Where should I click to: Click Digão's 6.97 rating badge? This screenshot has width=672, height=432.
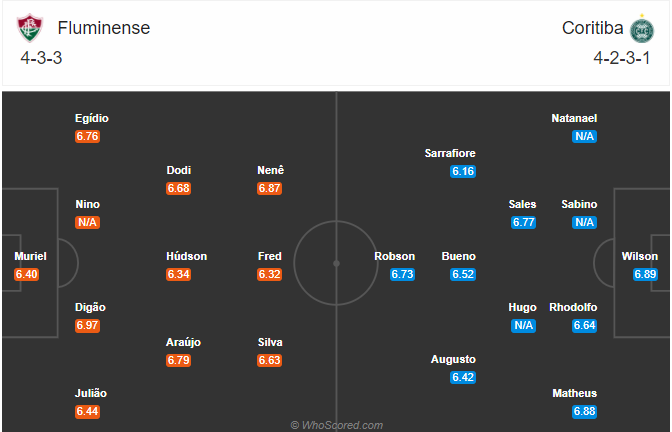point(87,325)
